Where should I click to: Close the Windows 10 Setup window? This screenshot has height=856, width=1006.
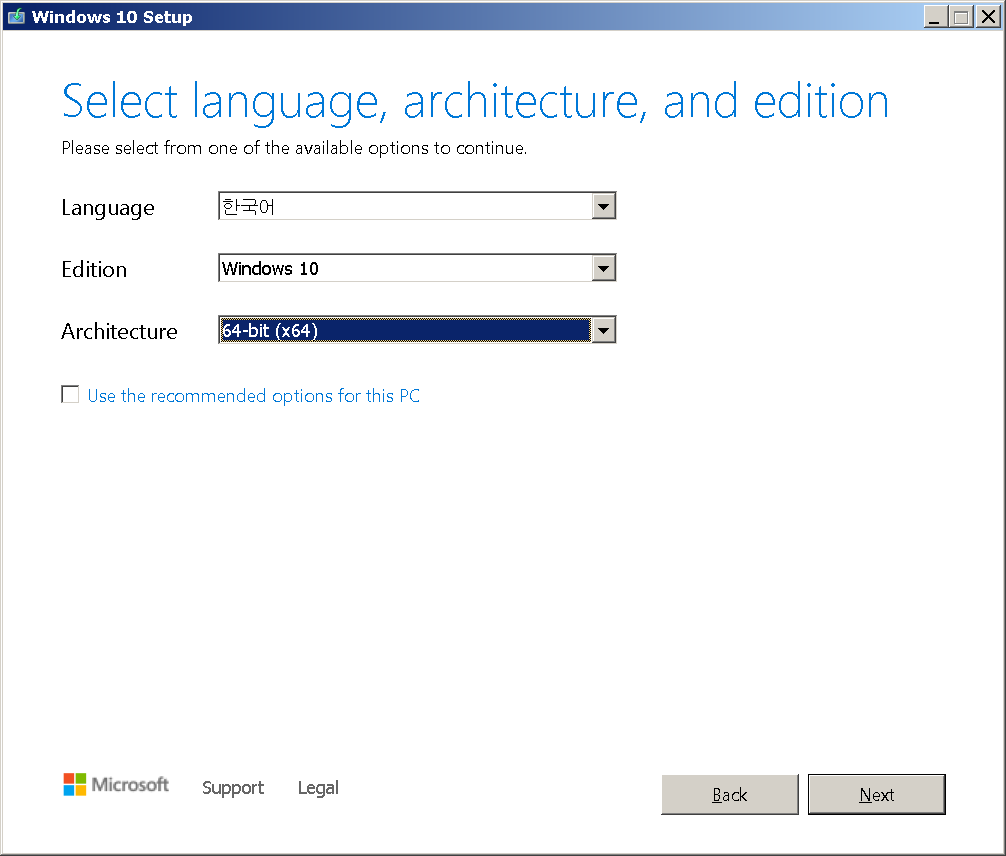[988, 17]
